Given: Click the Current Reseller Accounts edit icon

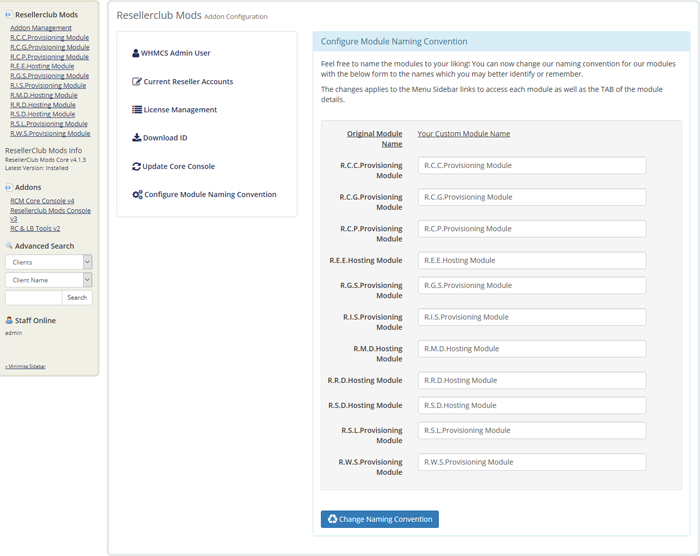Looking at the screenshot, I should pos(137,81).
